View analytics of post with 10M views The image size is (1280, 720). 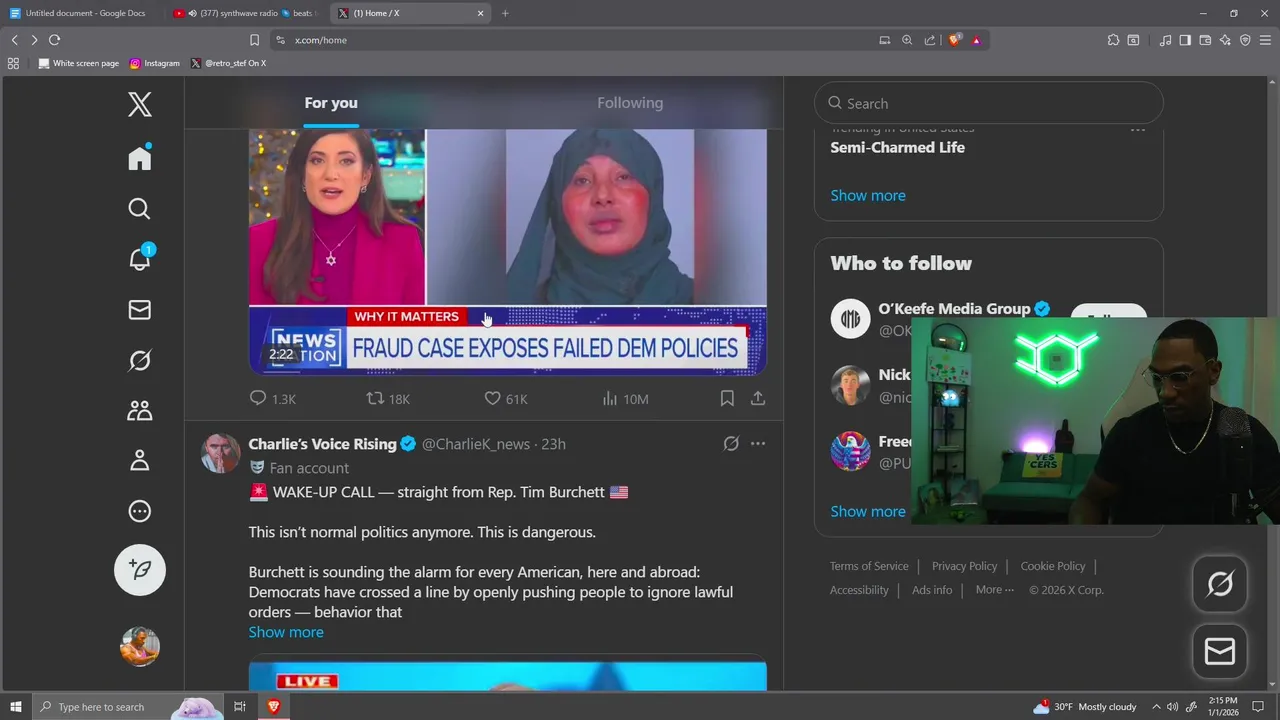[626, 398]
